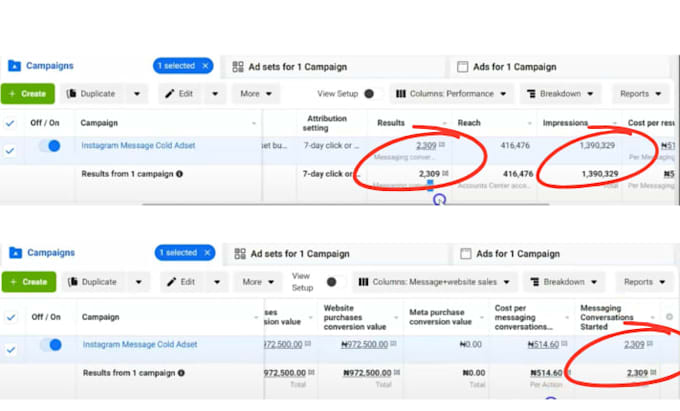Turn off Instagram Message Cold Adset in lower table

(x=51, y=345)
